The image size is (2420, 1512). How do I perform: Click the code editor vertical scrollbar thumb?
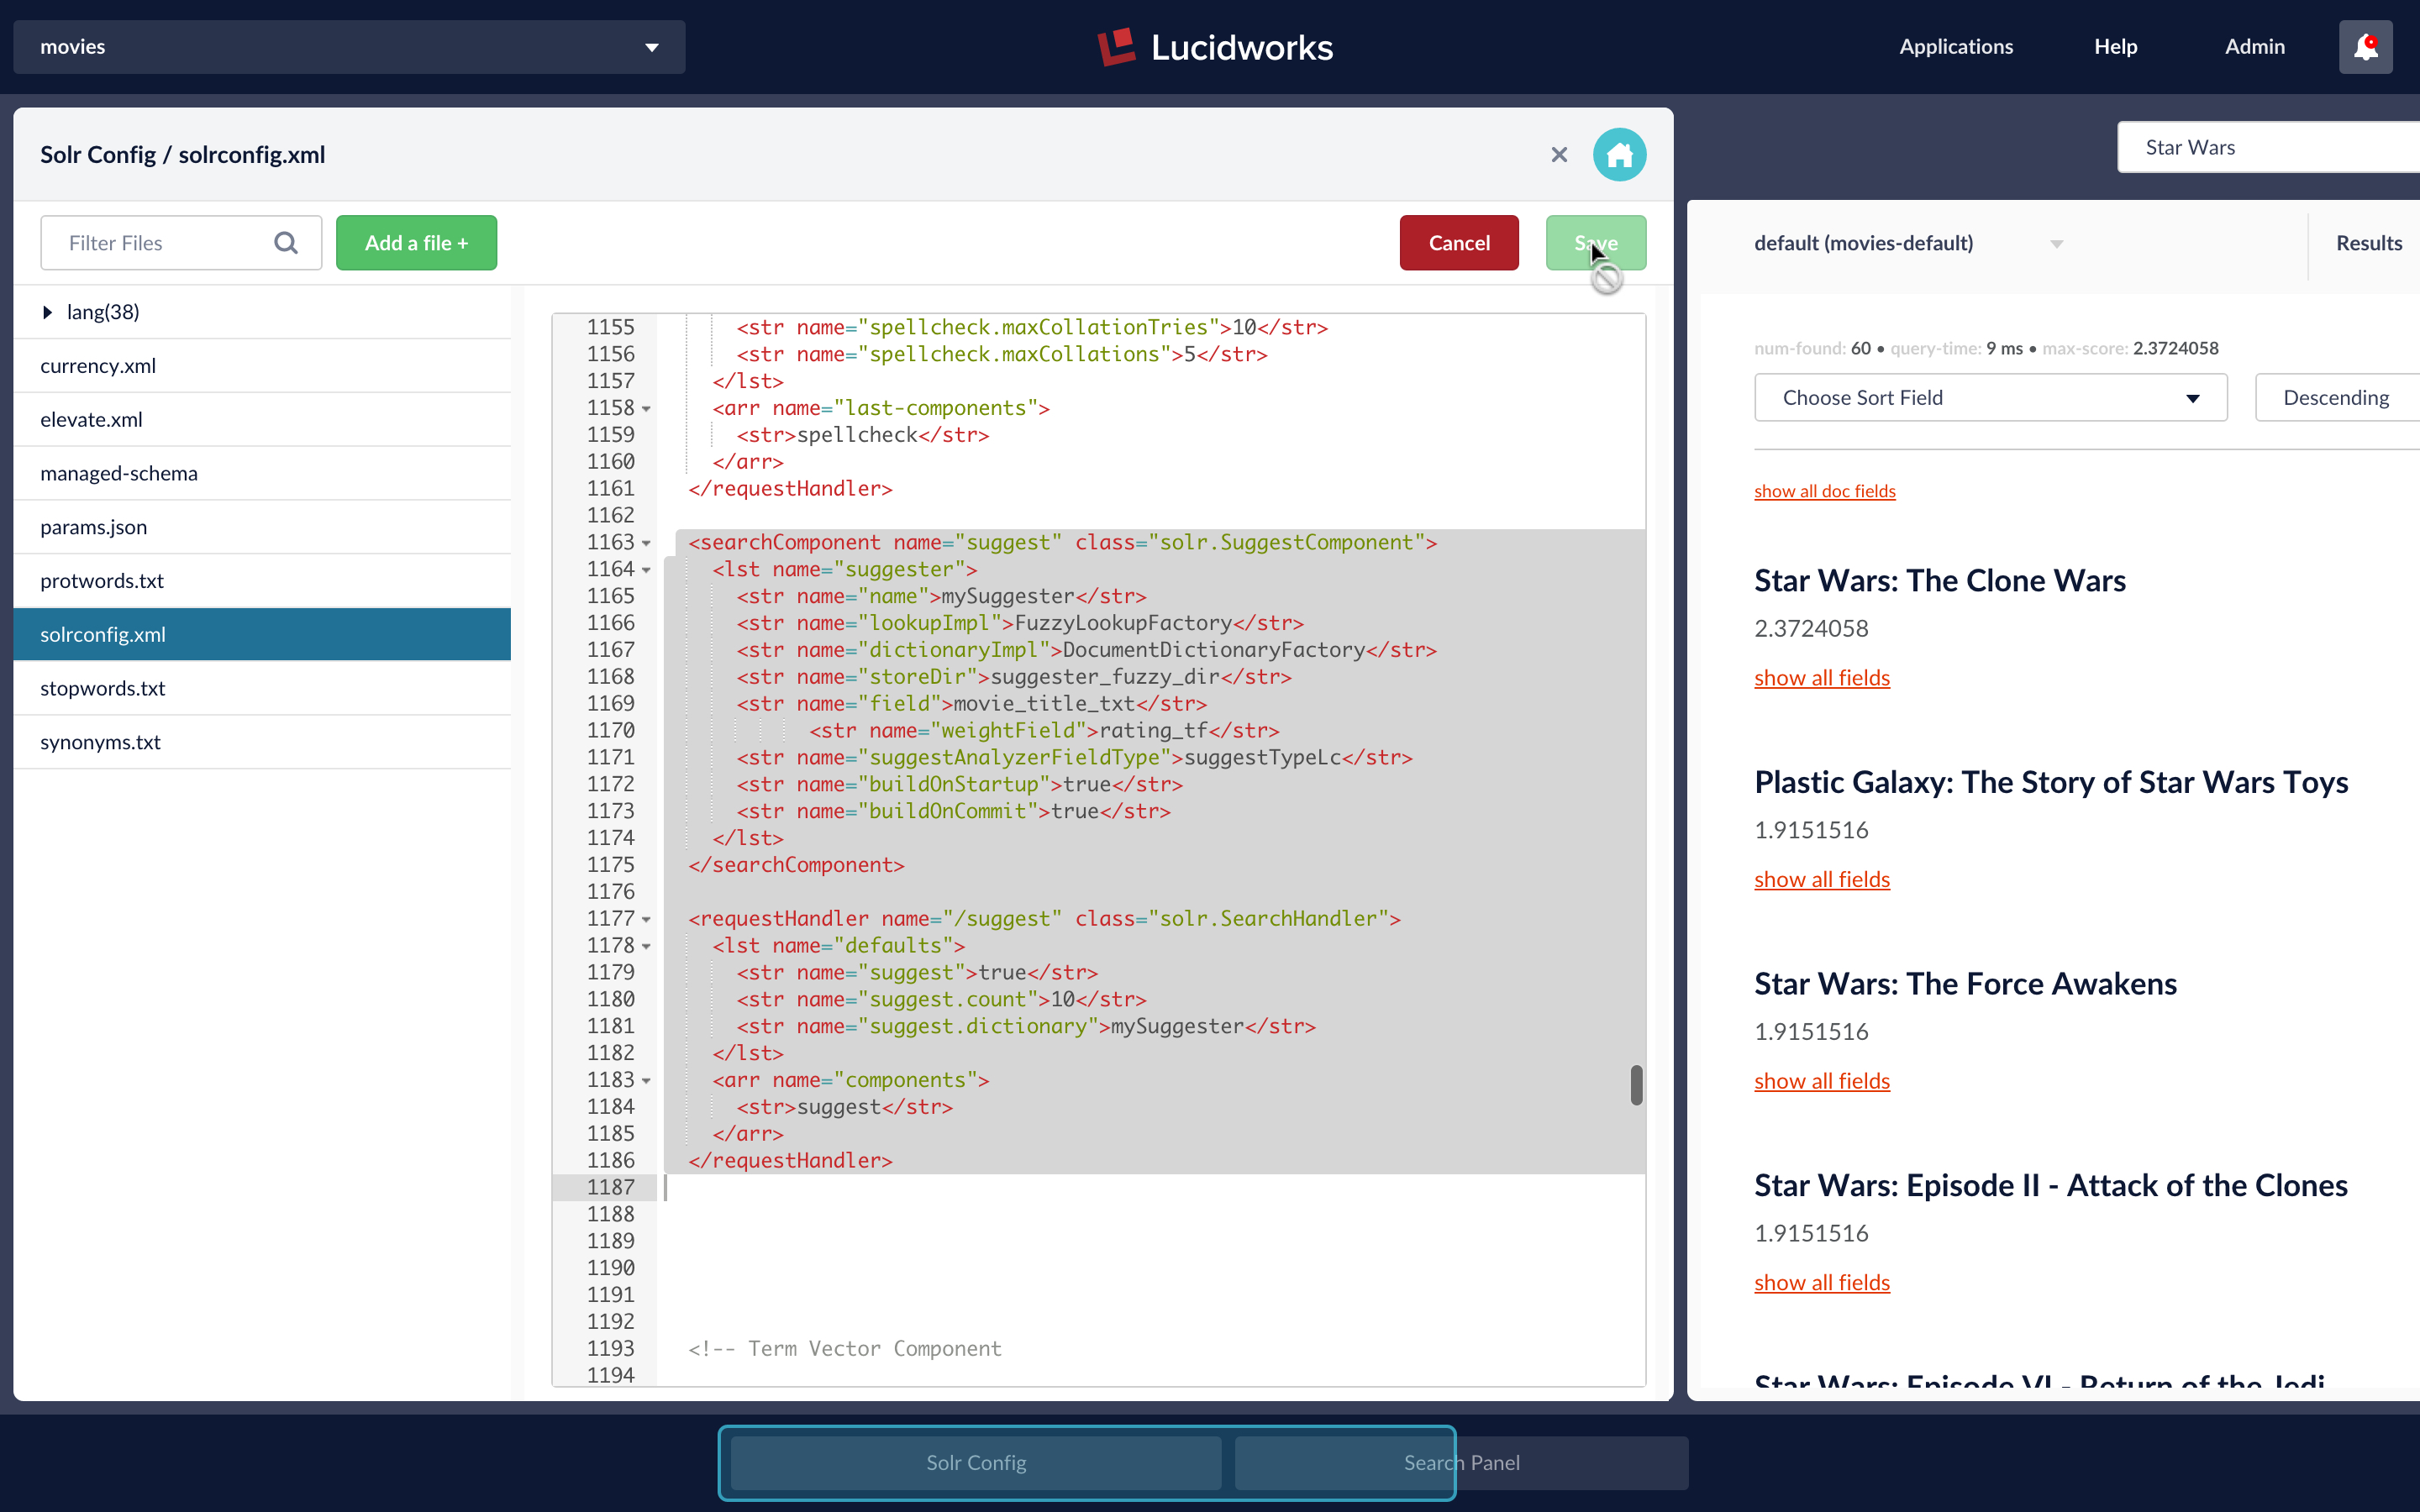[1636, 1085]
